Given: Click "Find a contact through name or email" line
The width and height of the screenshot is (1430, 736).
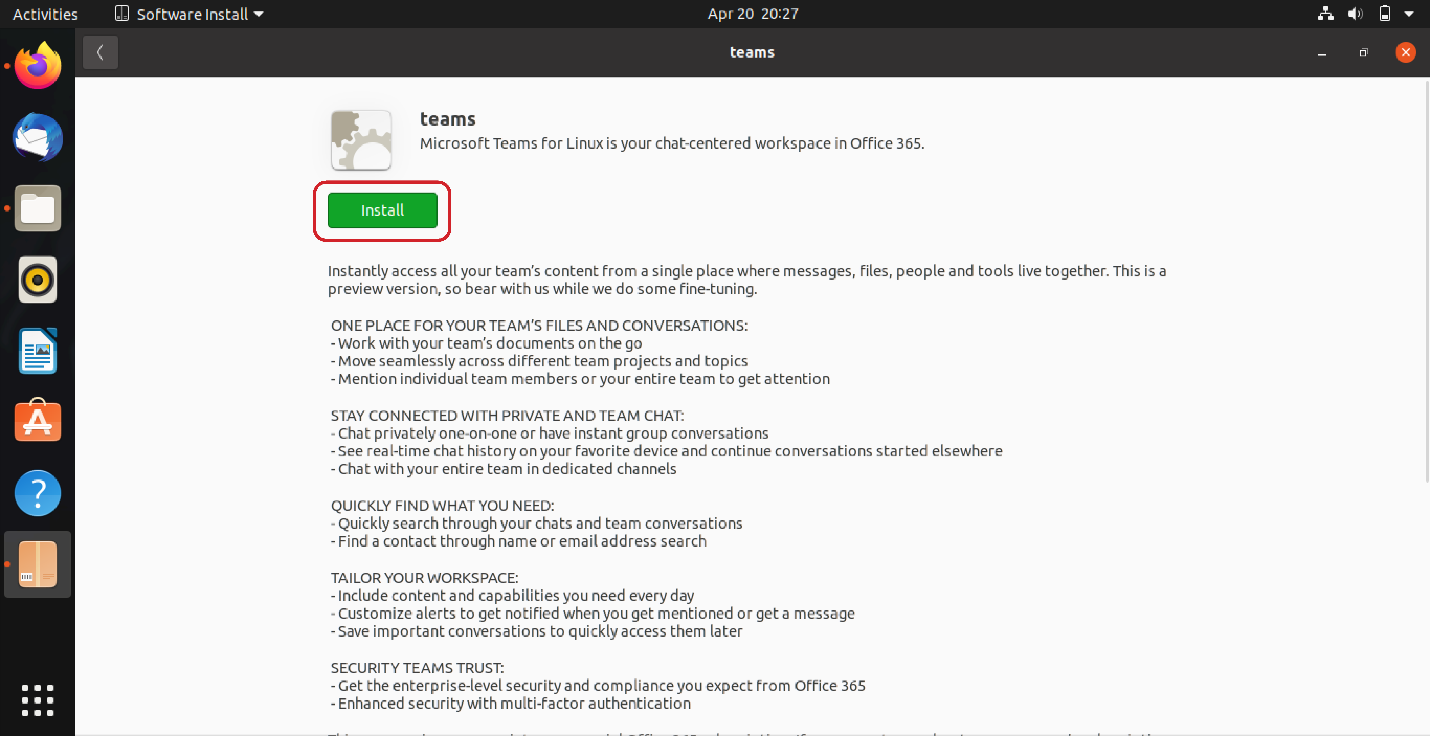Looking at the screenshot, I should point(519,541).
